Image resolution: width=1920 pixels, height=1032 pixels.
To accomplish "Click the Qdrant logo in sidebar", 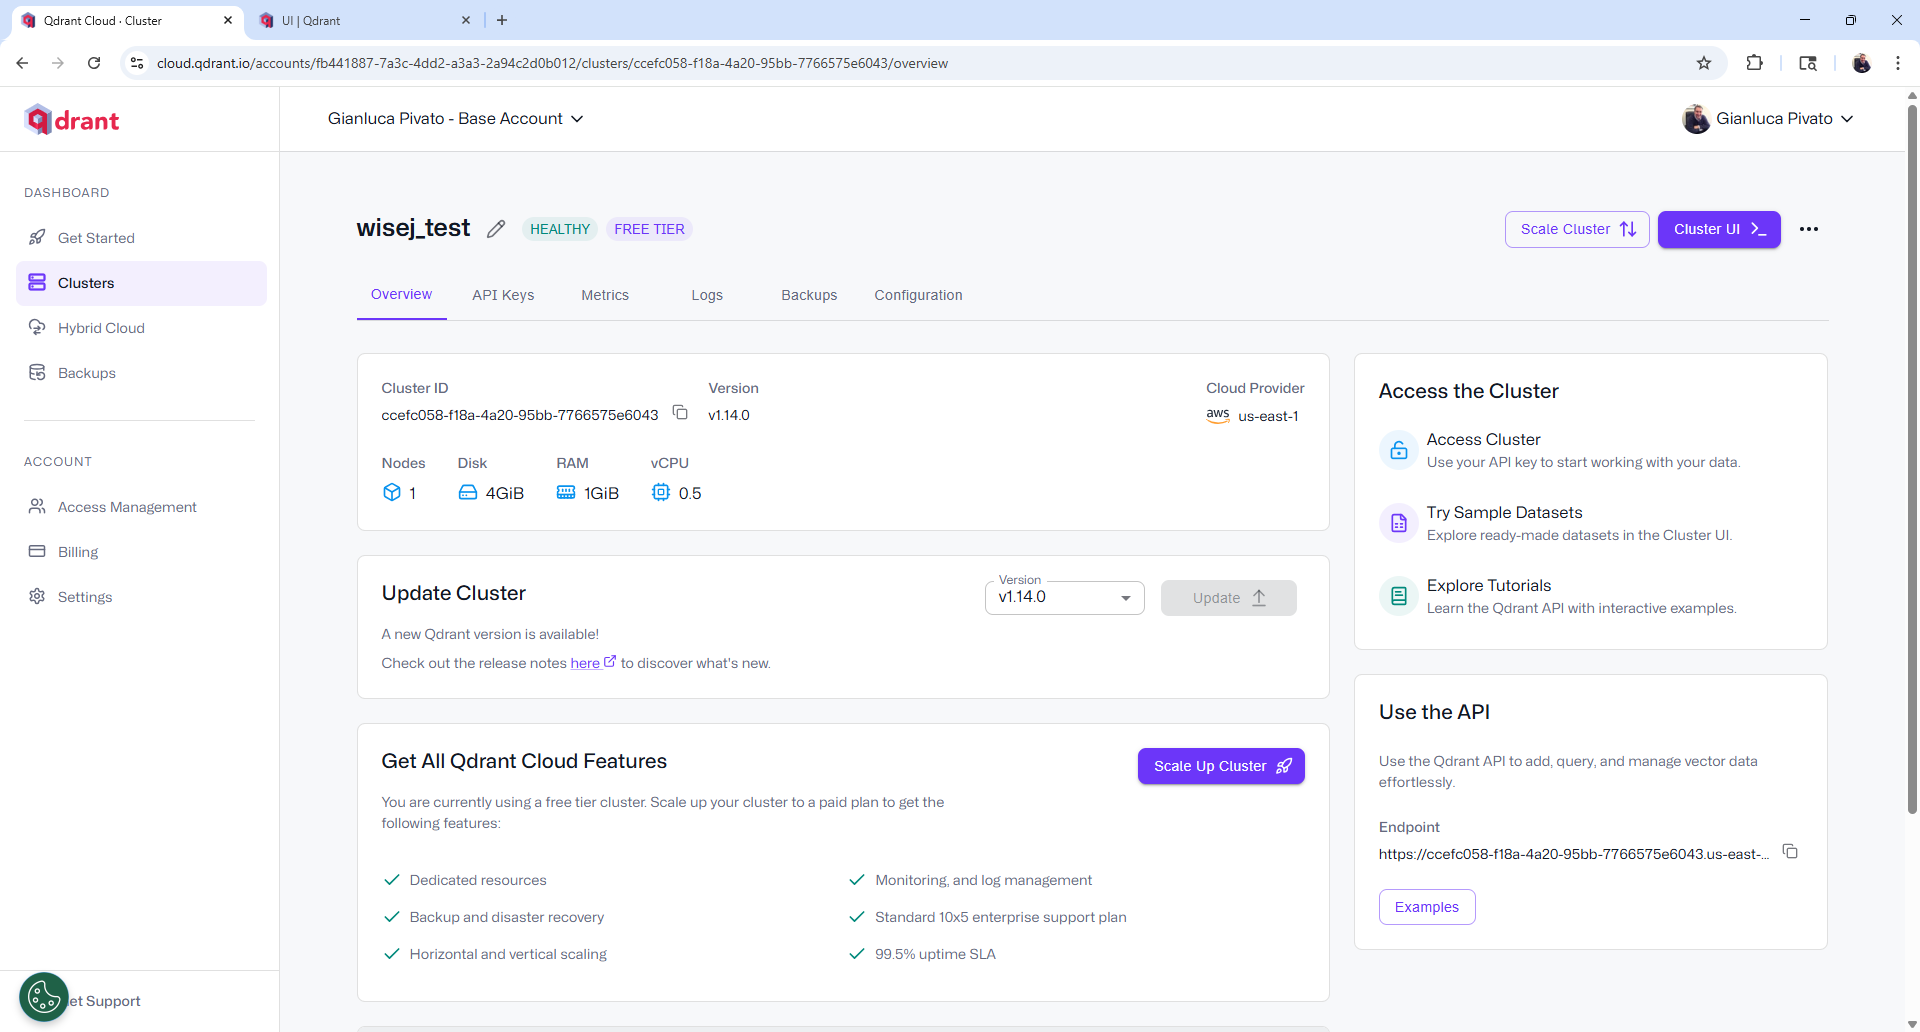I will pos(72,120).
